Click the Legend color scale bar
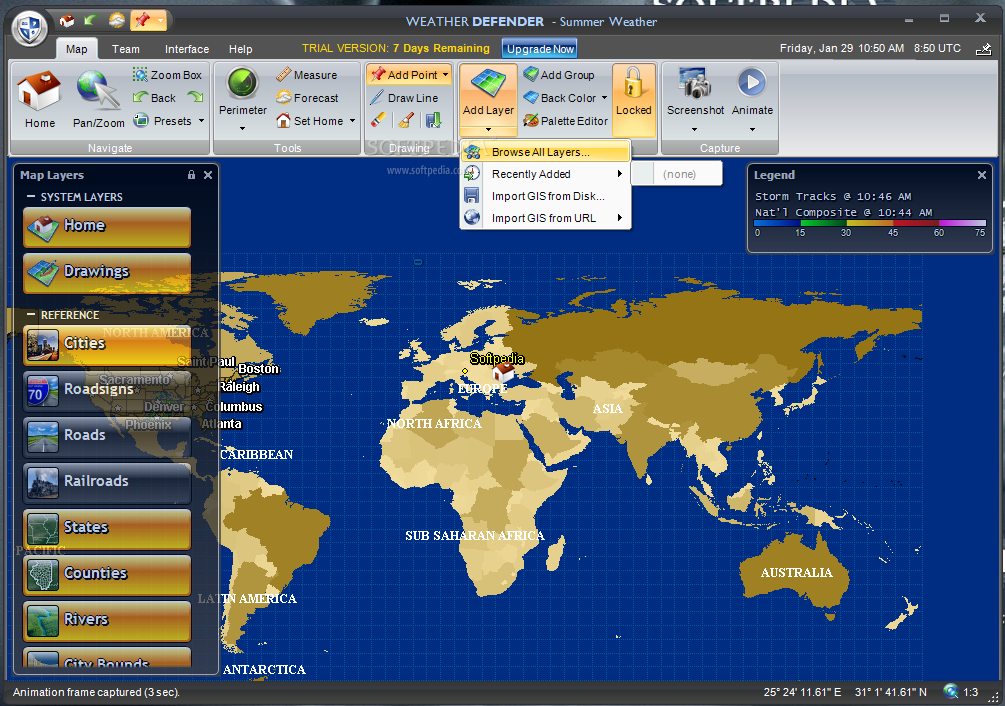The image size is (1005, 706). [870, 223]
